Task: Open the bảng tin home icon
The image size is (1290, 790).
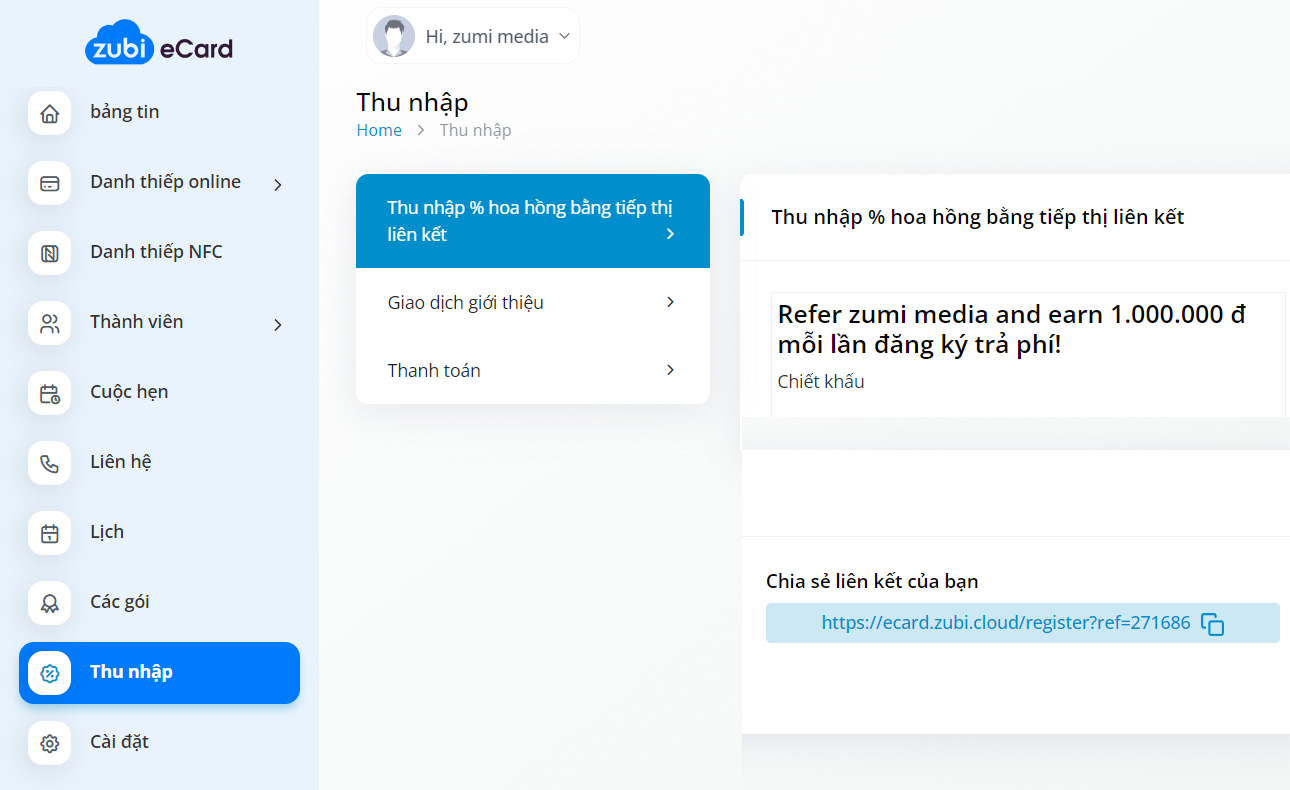Action: pyautogui.click(x=49, y=113)
